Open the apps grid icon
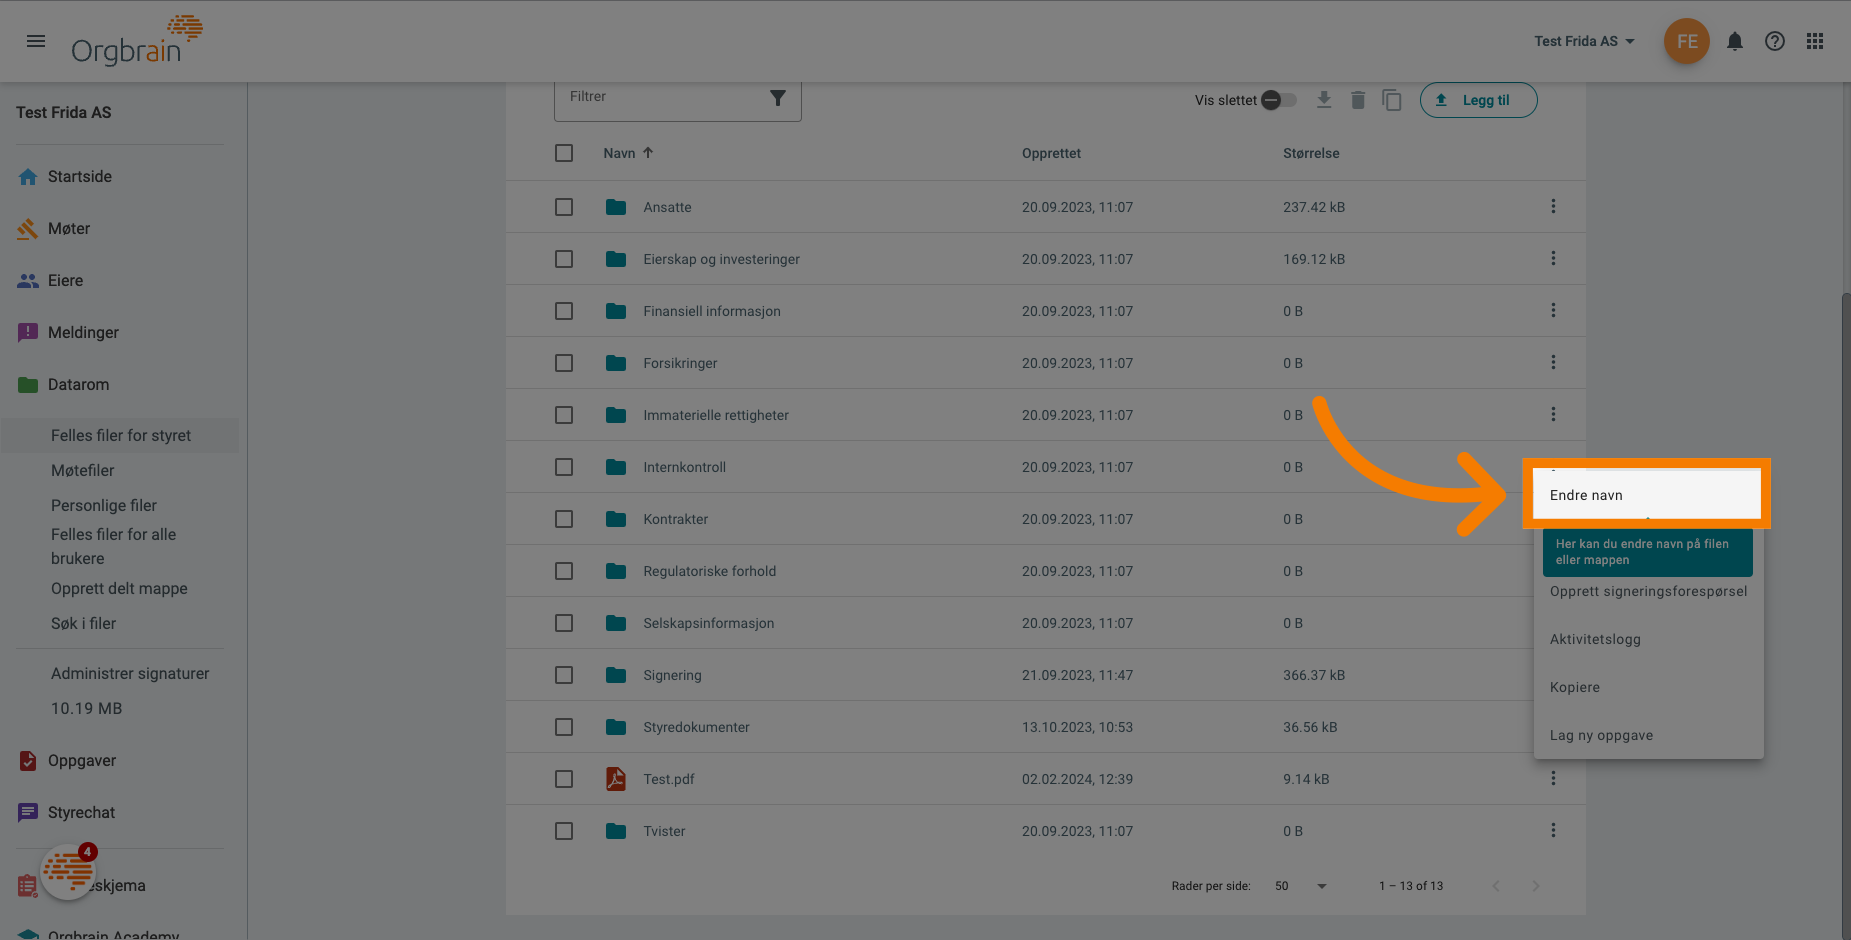1851x940 pixels. click(x=1815, y=41)
